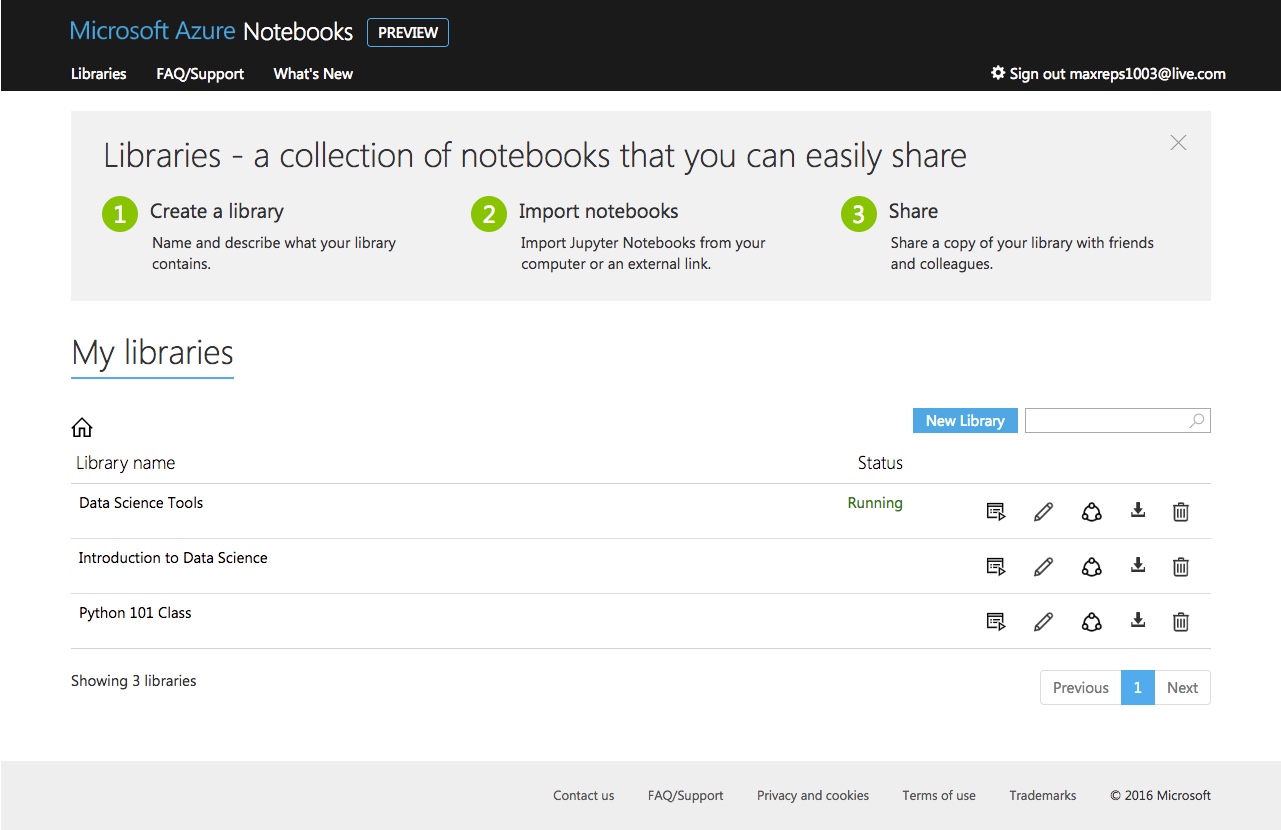Download the Introduction to Data Science library
This screenshot has height=830, width=1281.
pos(1137,566)
